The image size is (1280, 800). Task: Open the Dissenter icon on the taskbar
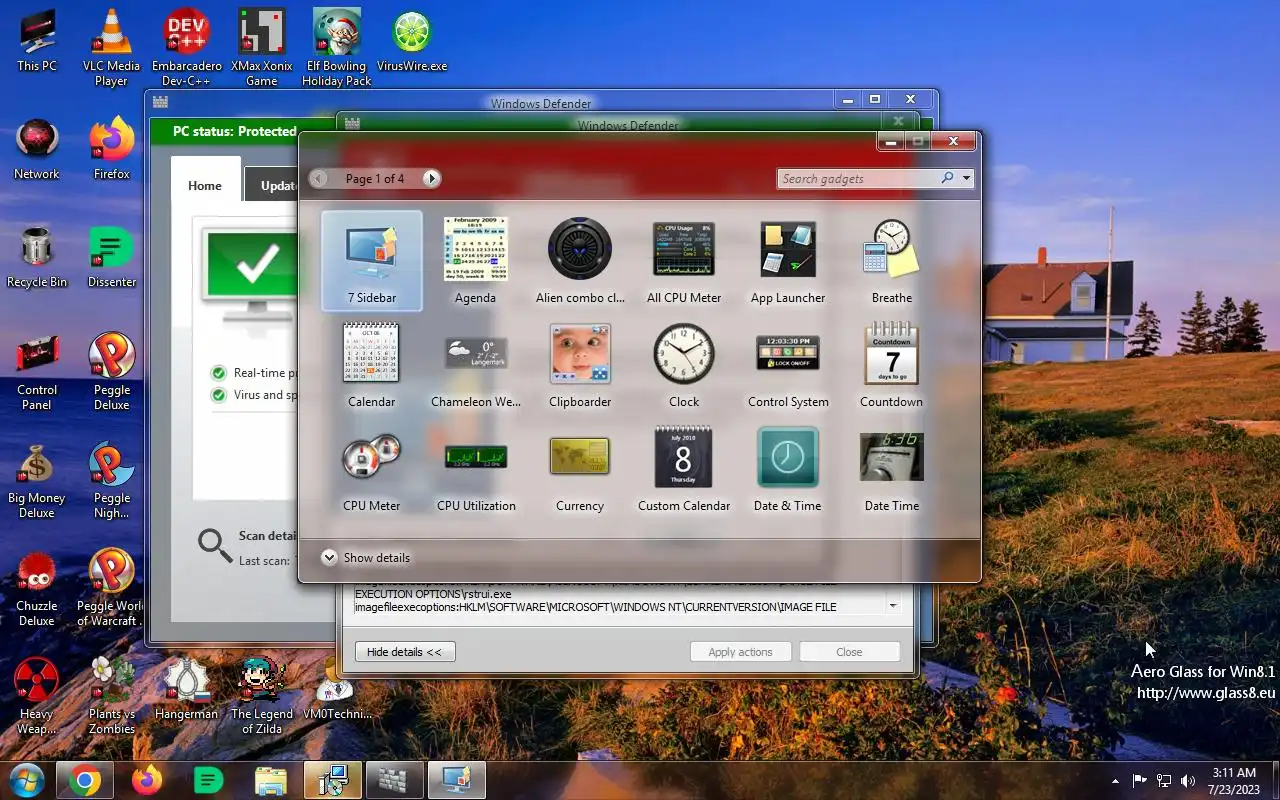click(209, 780)
